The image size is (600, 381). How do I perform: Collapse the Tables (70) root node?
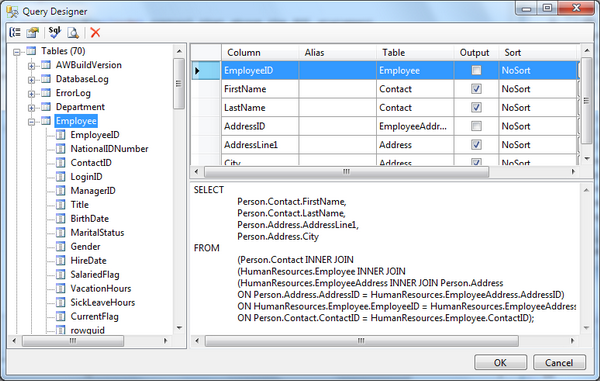[16, 52]
